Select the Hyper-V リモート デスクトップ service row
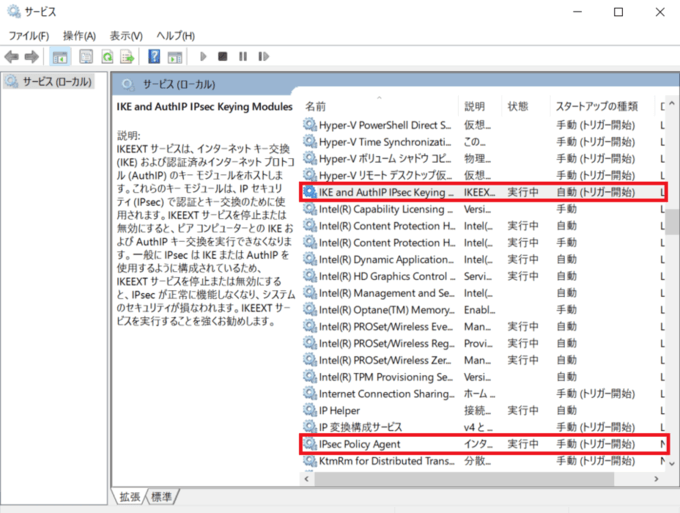The image size is (680, 513). (x=483, y=176)
